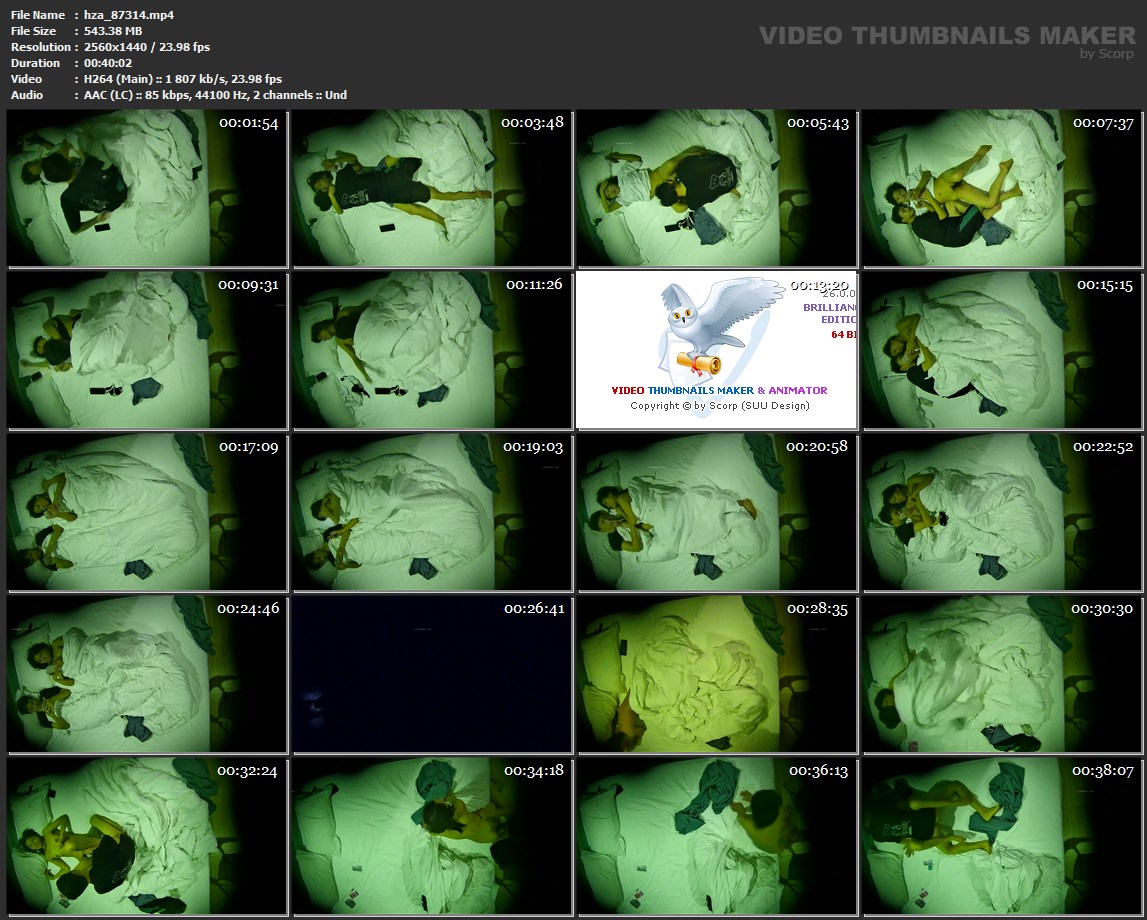This screenshot has width=1147, height=920.
Task: Click the Video Thumbnails Maker owl logo frame
Action: tap(717, 350)
